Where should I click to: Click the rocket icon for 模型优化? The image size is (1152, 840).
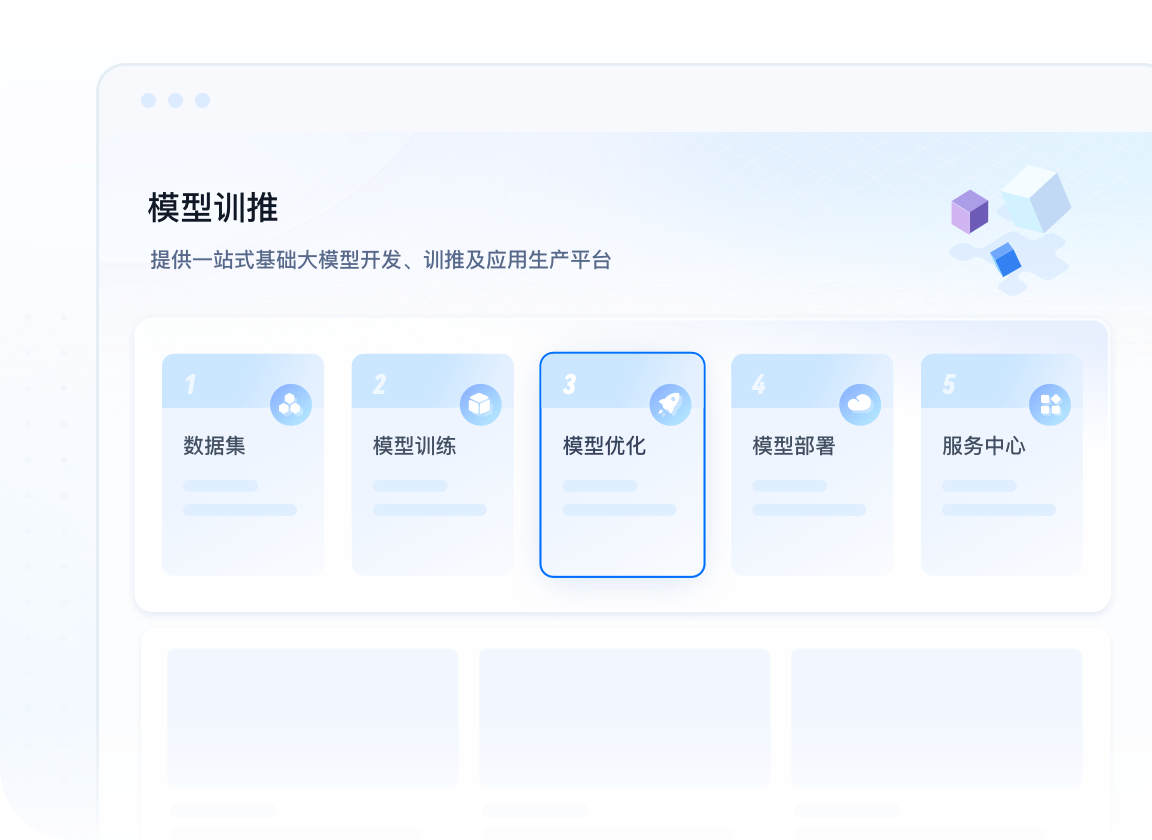coord(670,405)
